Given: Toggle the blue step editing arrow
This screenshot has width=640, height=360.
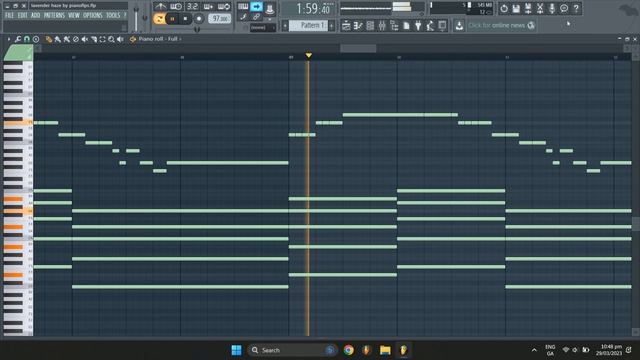Looking at the screenshot, I should pyautogui.click(x=256, y=7).
